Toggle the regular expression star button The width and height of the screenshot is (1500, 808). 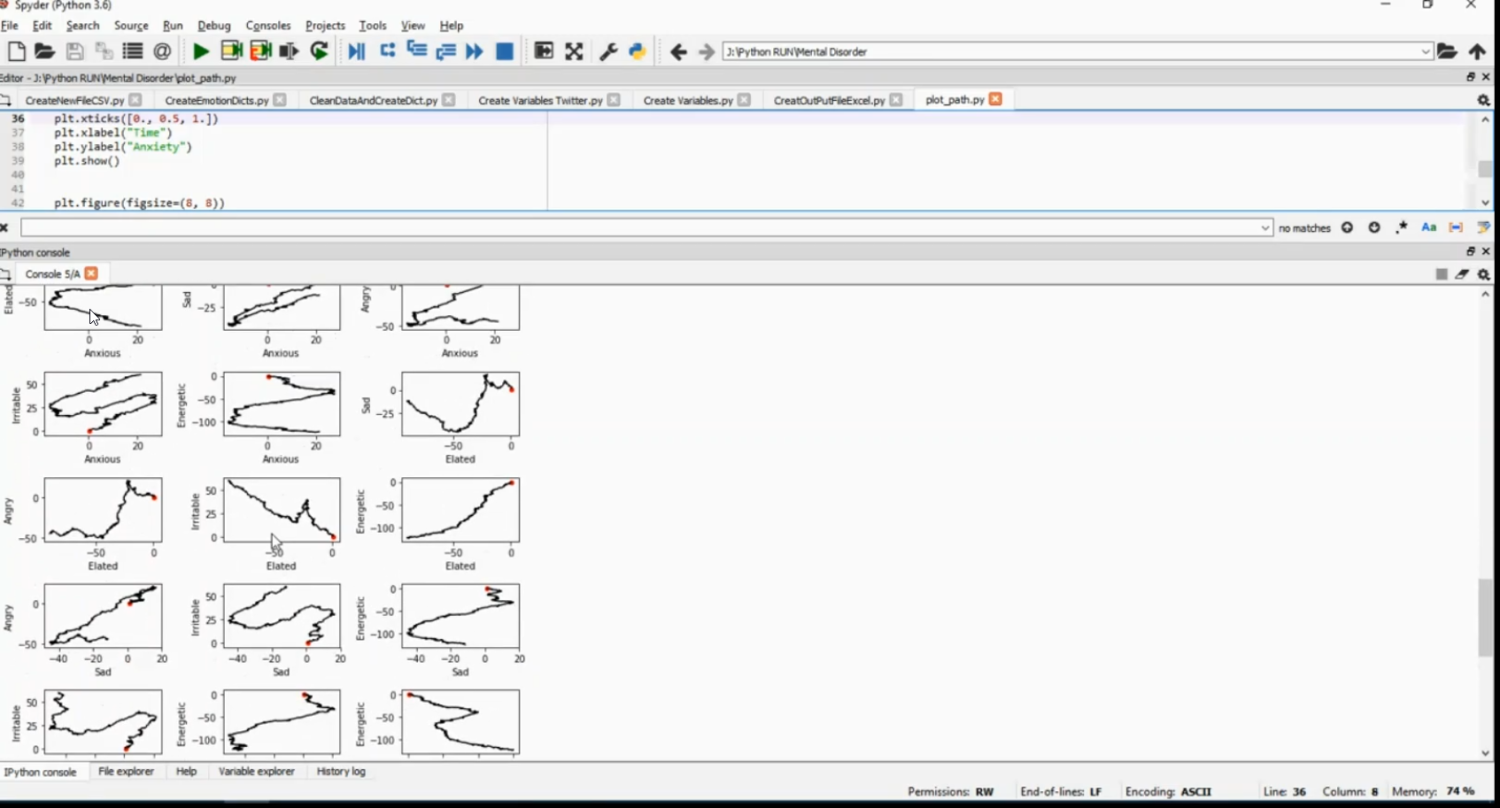pyautogui.click(x=1401, y=228)
